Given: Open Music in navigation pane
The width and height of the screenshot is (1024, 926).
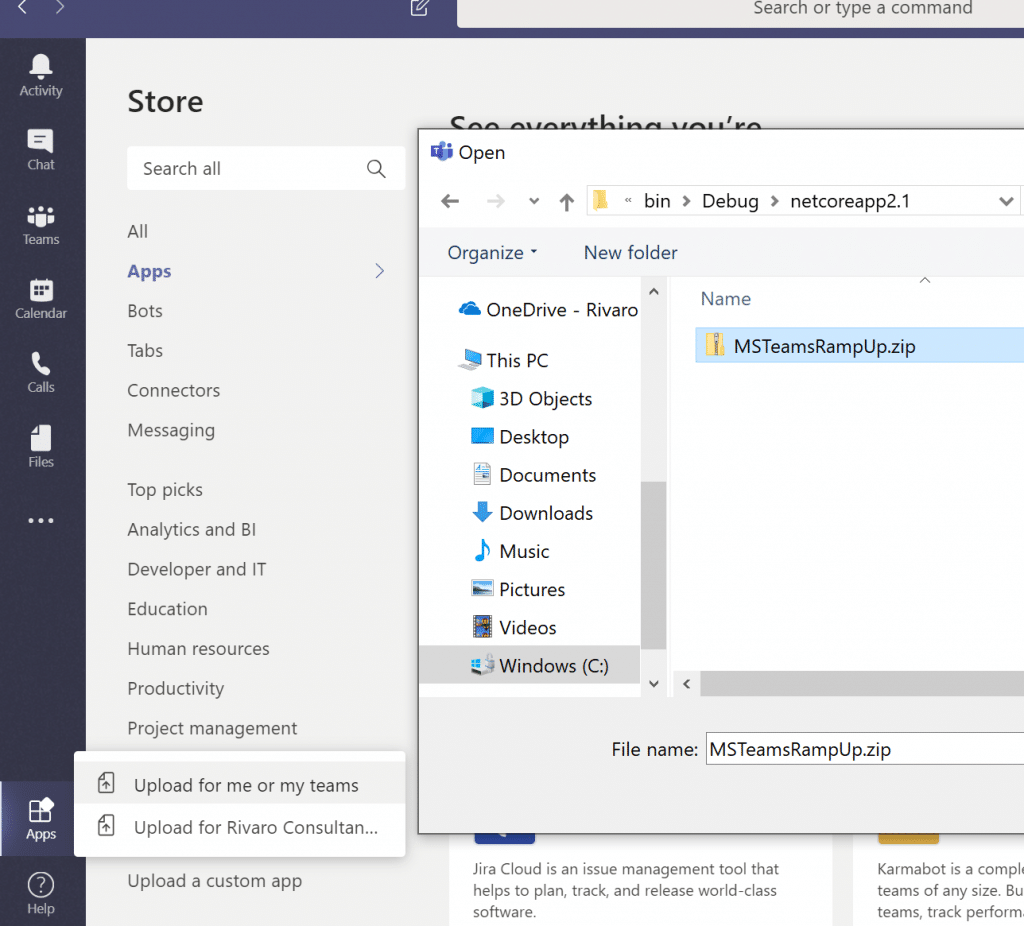Looking at the screenshot, I should point(510,551).
